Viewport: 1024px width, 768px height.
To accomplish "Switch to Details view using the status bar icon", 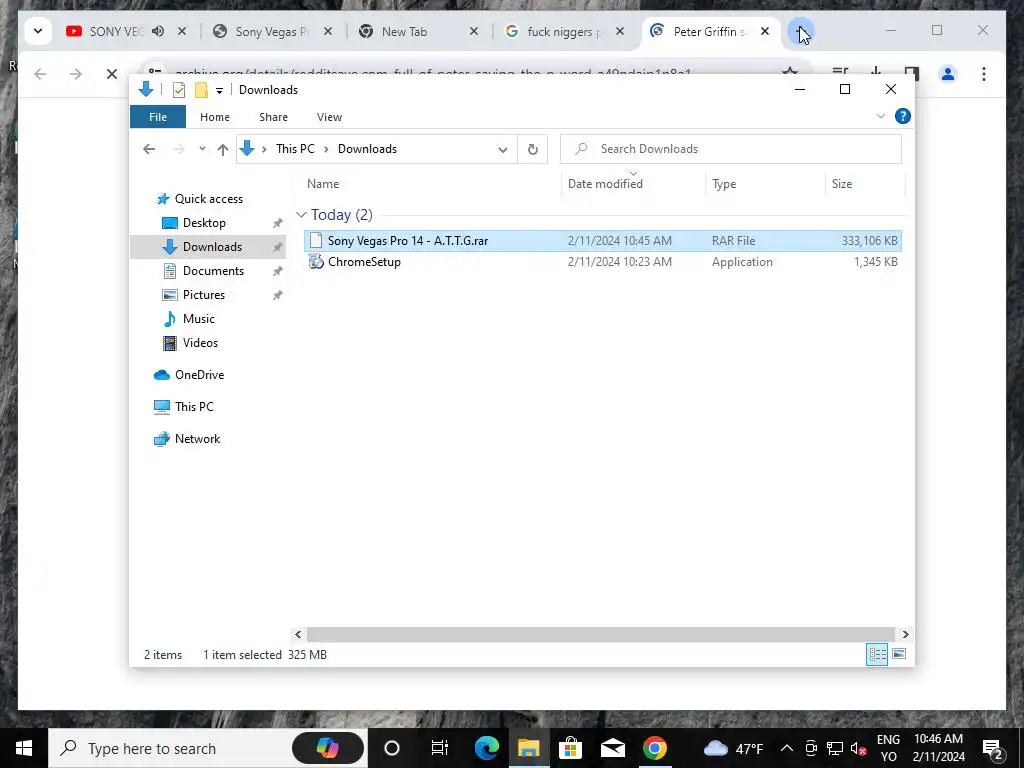I will 877,654.
